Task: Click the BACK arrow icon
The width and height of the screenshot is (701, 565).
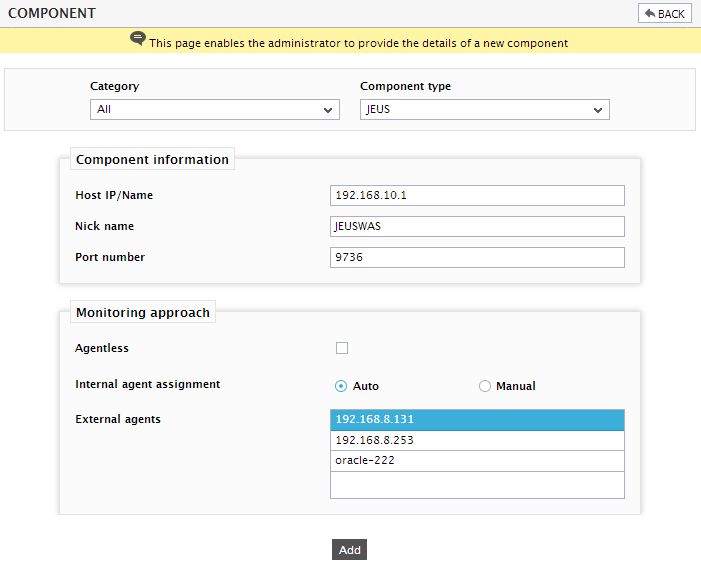Action: pyautogui.click(x=650, y=13)
